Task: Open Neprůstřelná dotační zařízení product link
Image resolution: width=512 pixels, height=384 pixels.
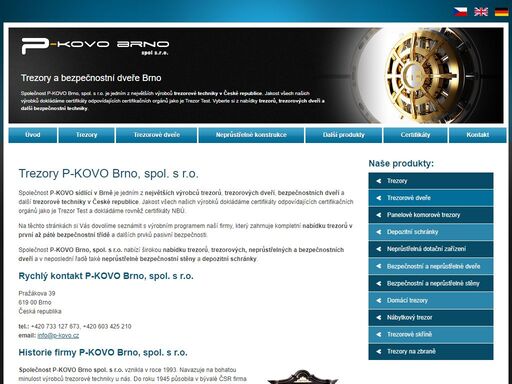Action: [431, 249]
